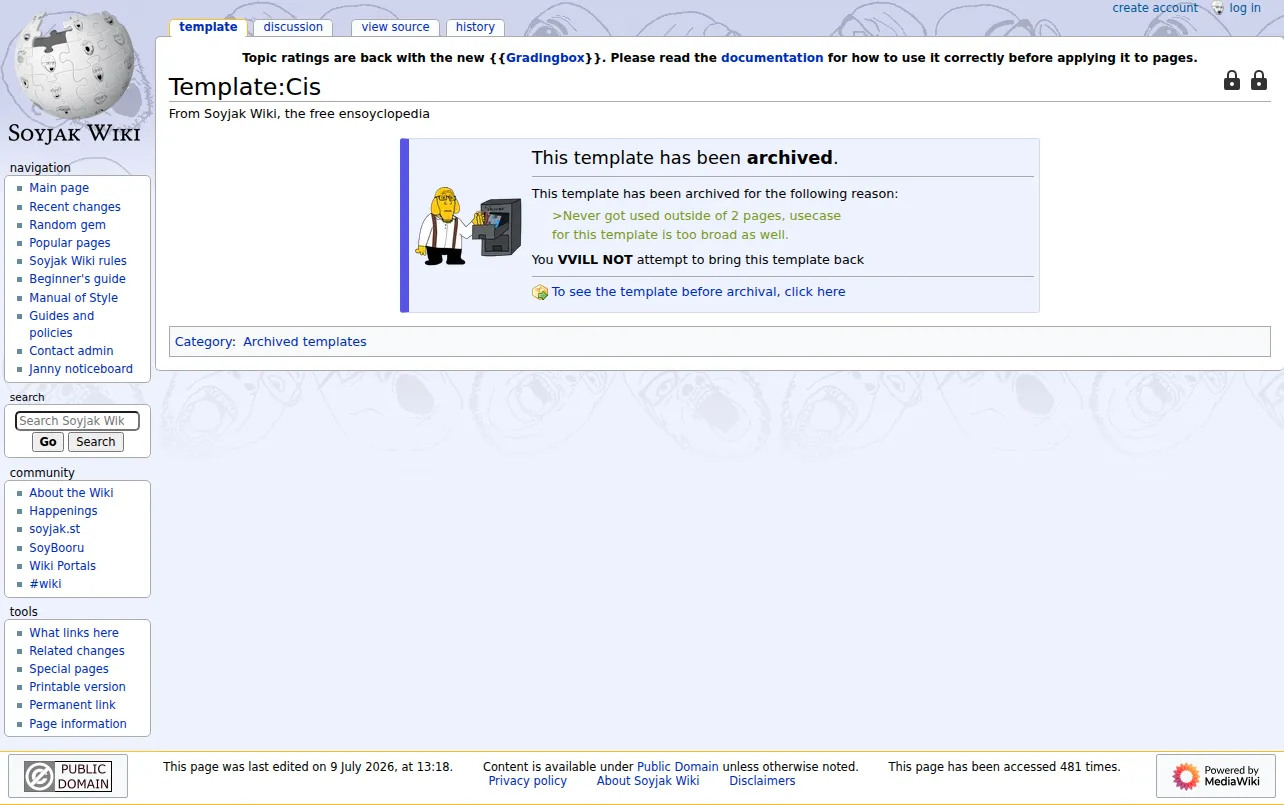Viewport: 1284px width, 805px height.
Task: Open Special pages
Action: (69, 669)
